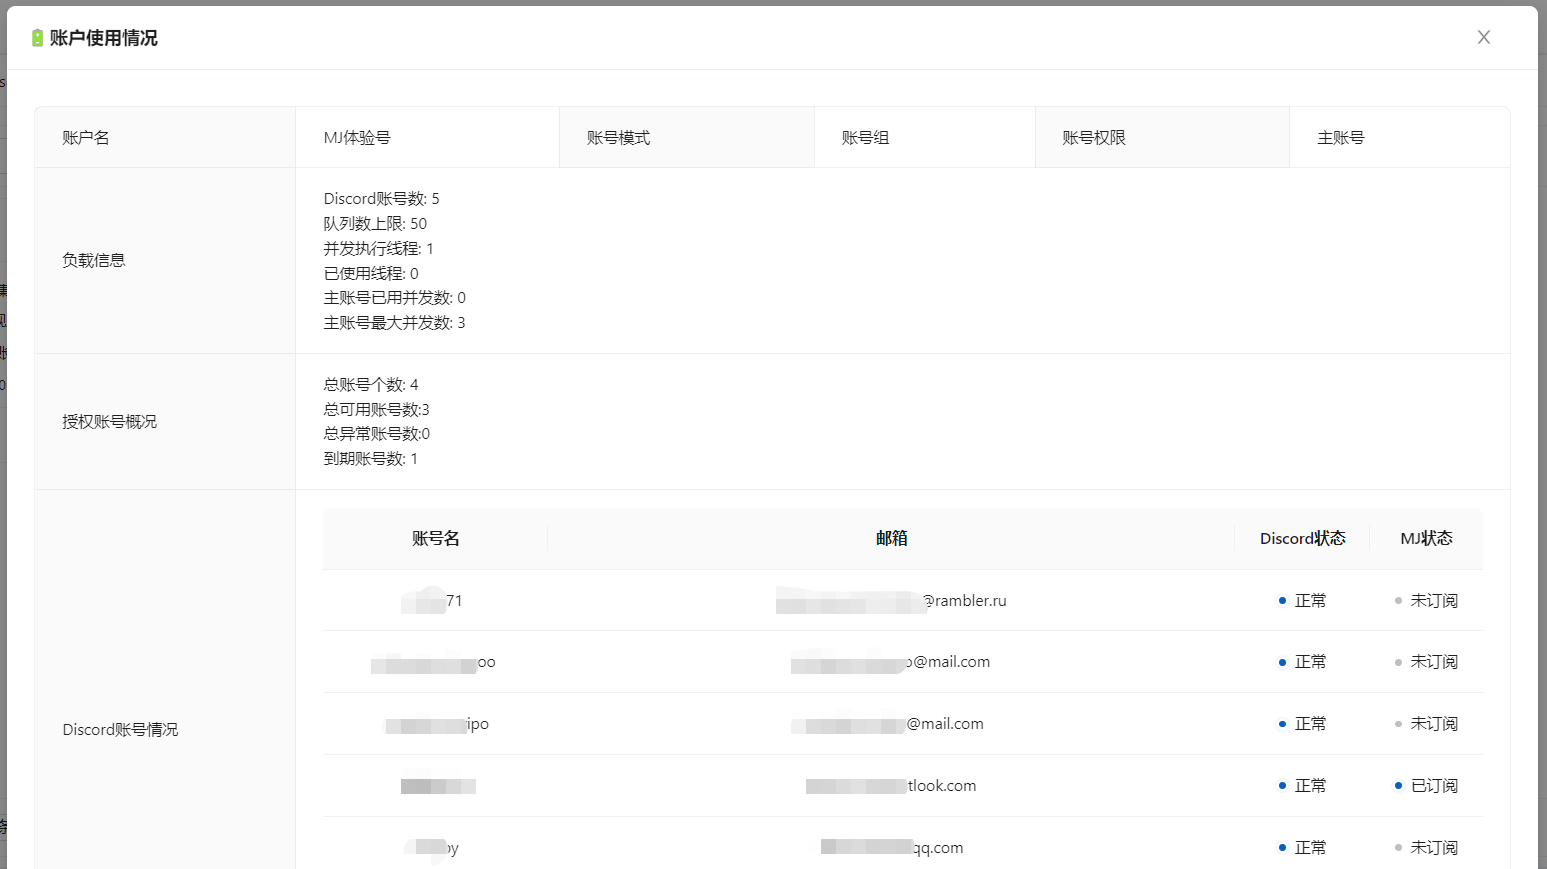Click the 主账号 cell

pos(1341,138)
